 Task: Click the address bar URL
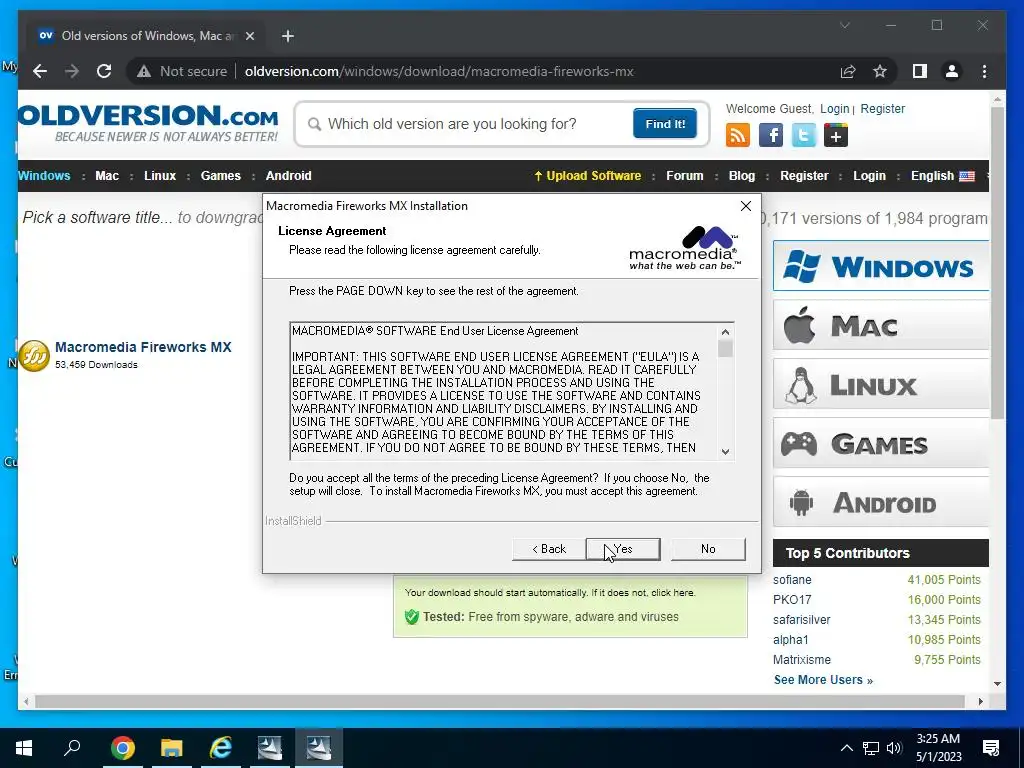pos(439,71)
